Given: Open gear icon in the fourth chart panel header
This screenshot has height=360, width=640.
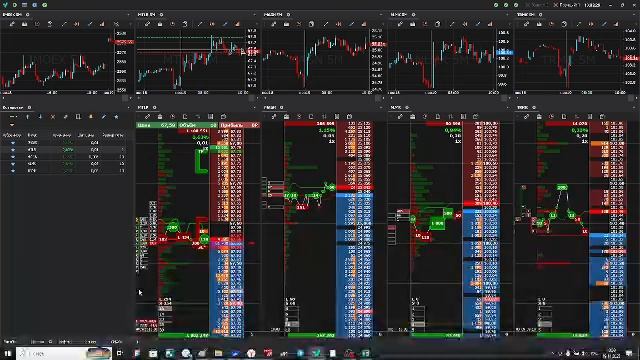Looking at the screenshot, I should pyautogui.click(x=413, y=15).
